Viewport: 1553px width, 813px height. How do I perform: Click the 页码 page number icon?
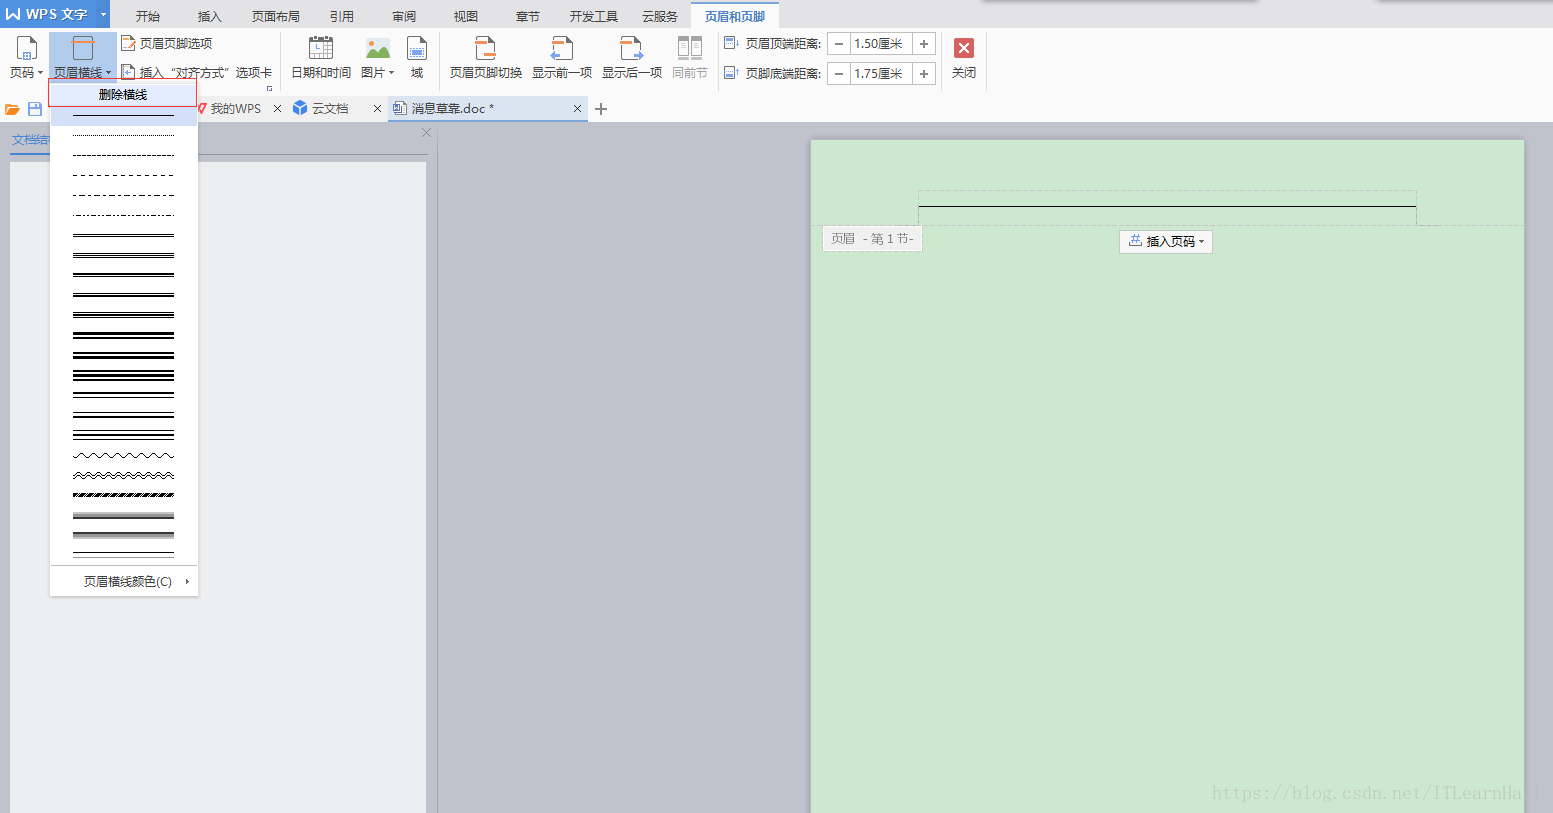[x=26, y=48]
